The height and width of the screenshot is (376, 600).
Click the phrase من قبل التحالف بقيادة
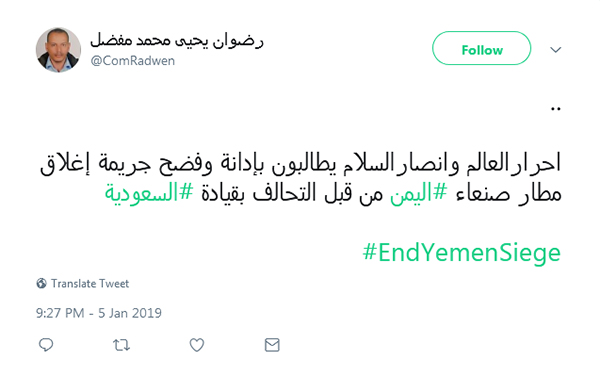point(292,192)
